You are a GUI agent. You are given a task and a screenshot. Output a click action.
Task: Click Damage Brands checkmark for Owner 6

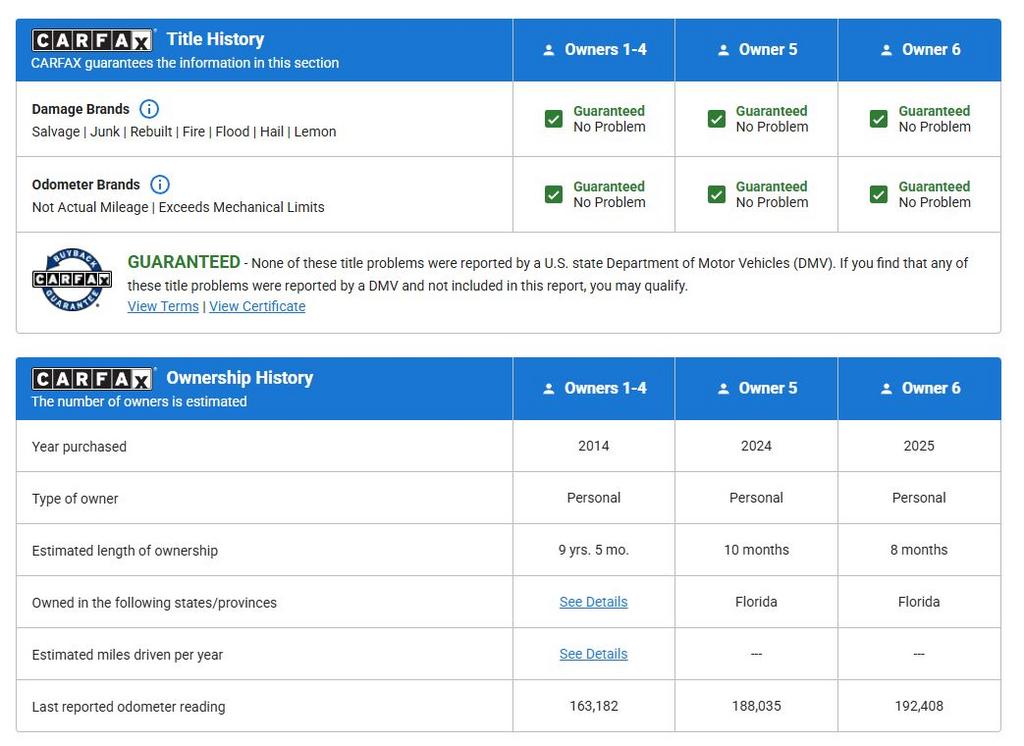878,119
